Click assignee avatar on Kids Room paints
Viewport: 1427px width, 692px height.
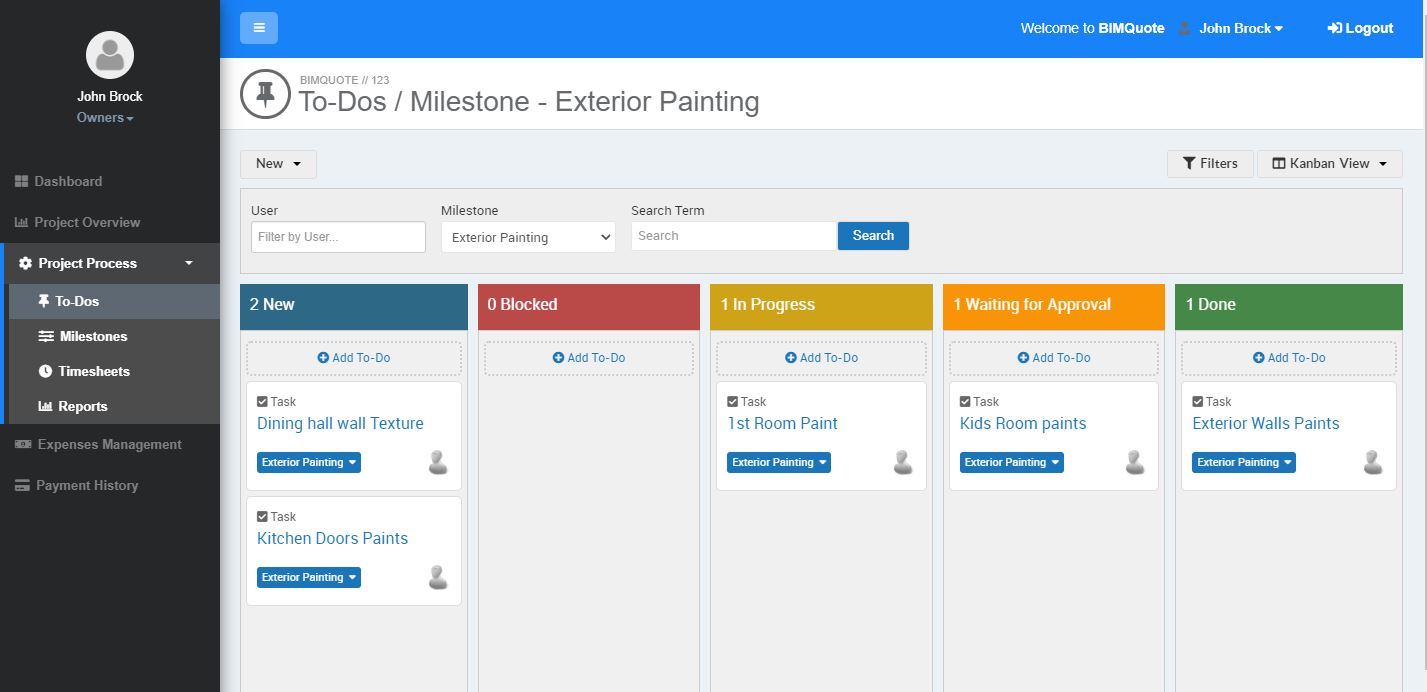pos(1135,462)
